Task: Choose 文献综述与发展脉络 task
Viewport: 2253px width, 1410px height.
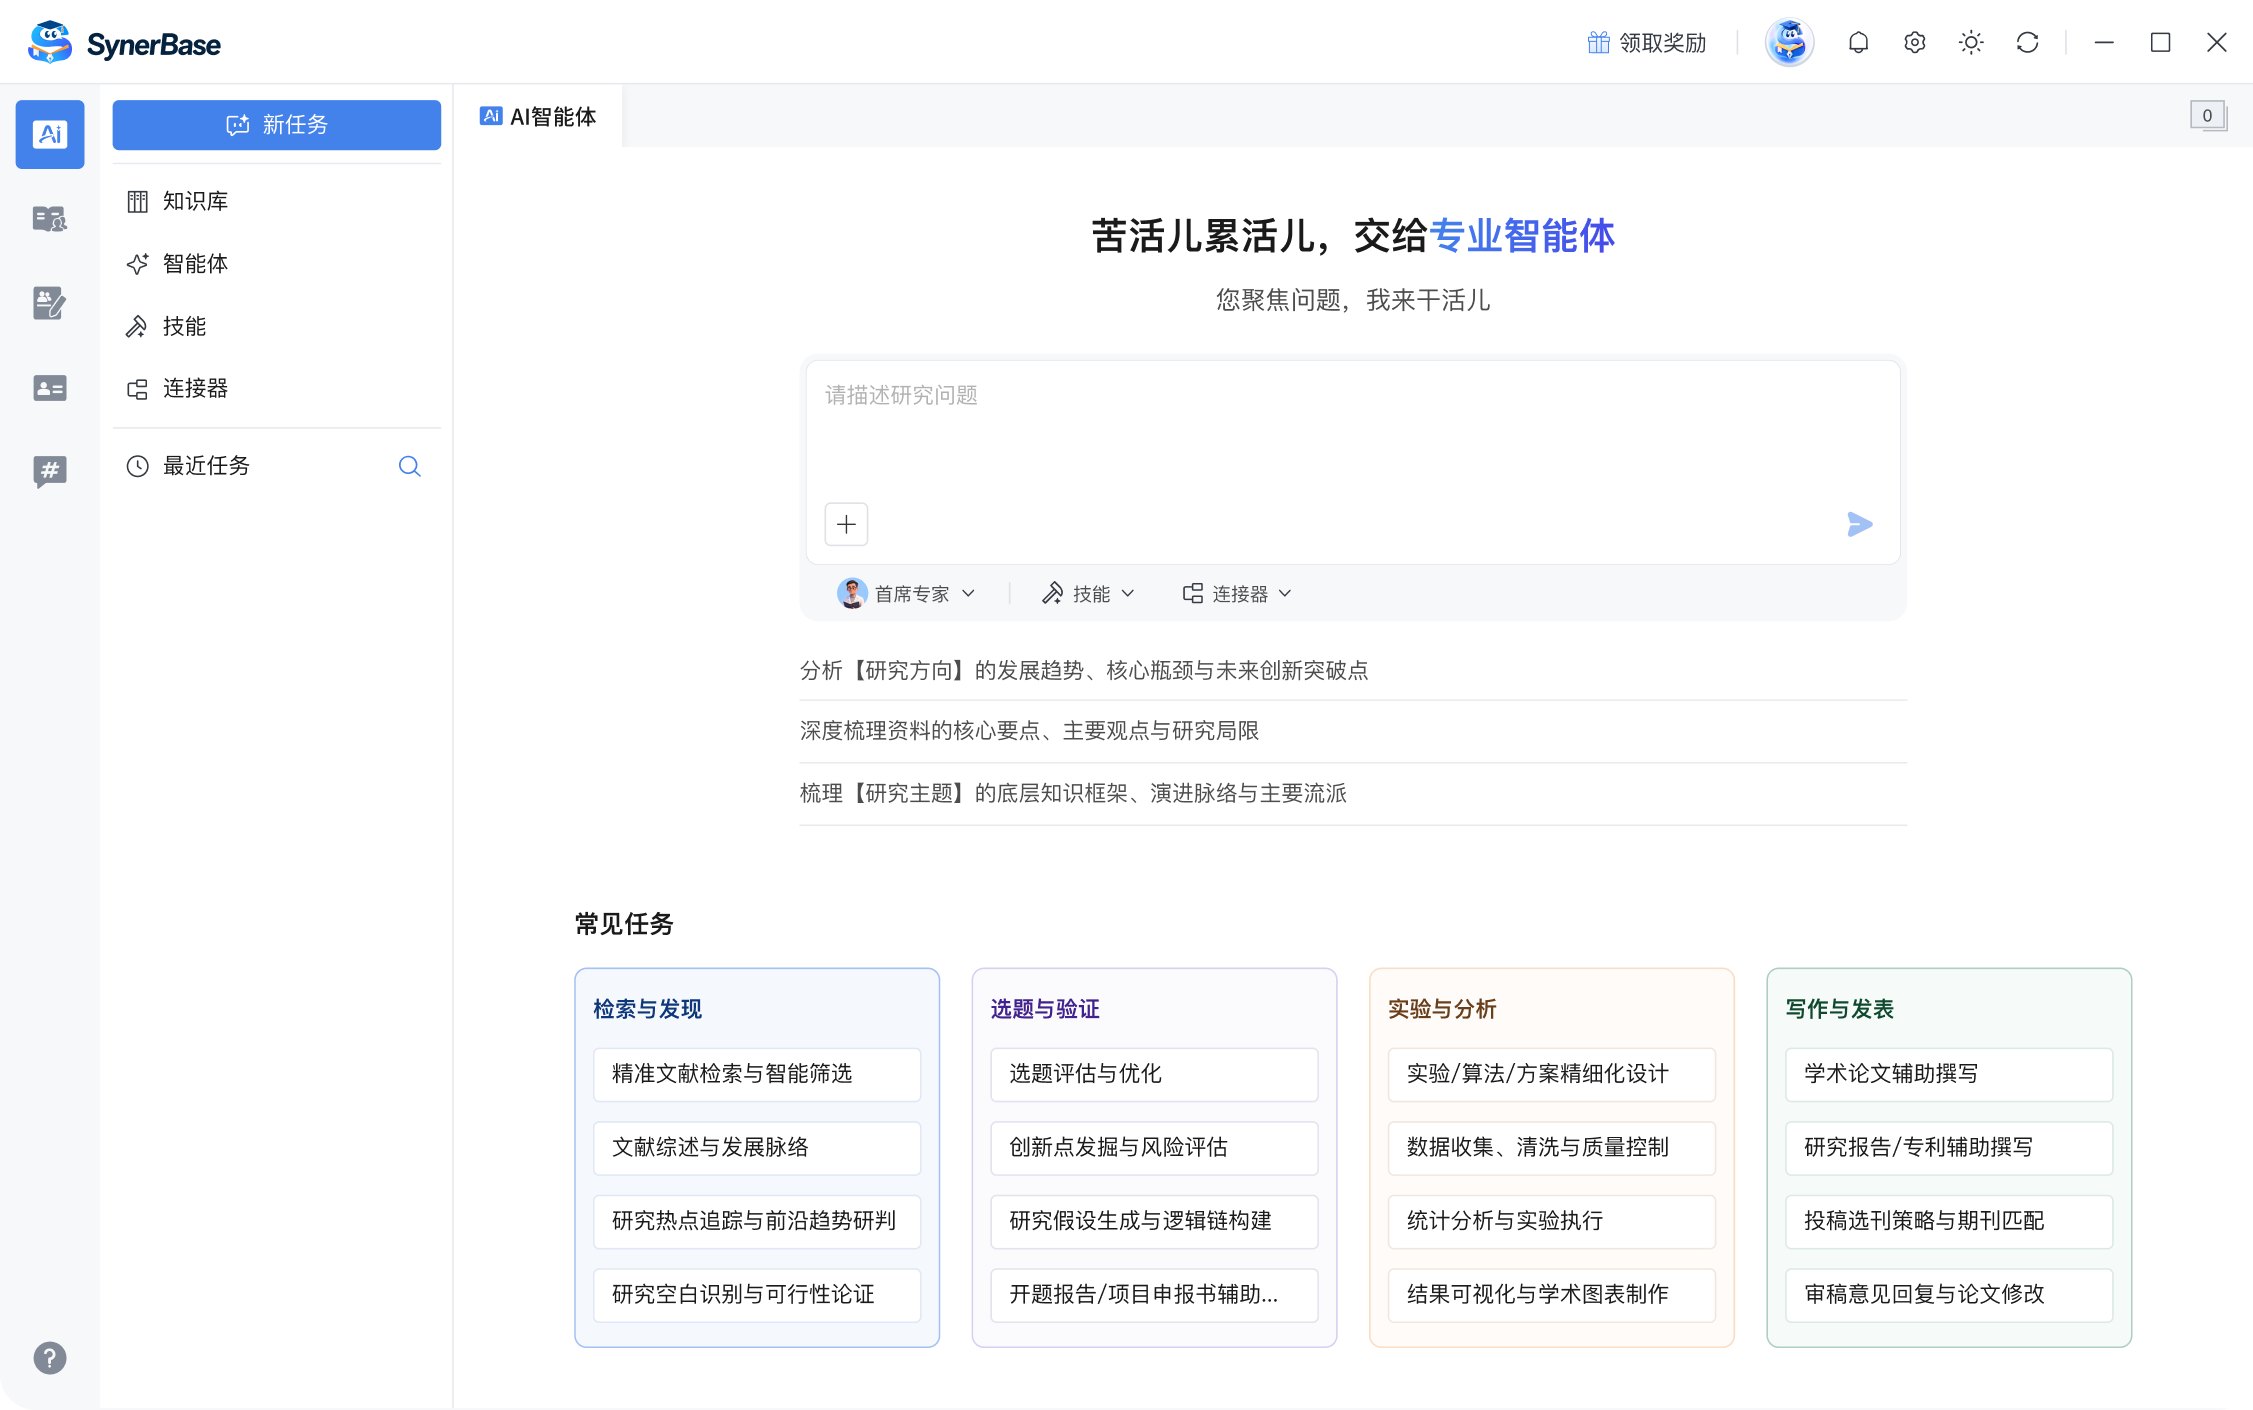Action: 757,1148
